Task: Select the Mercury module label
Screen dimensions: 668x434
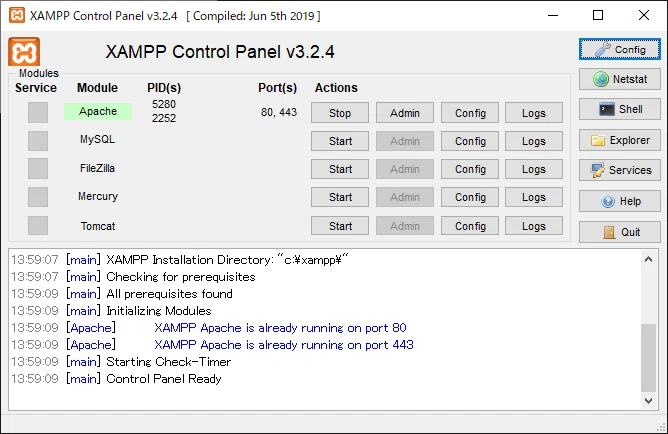Action: (x=98, y=196)
